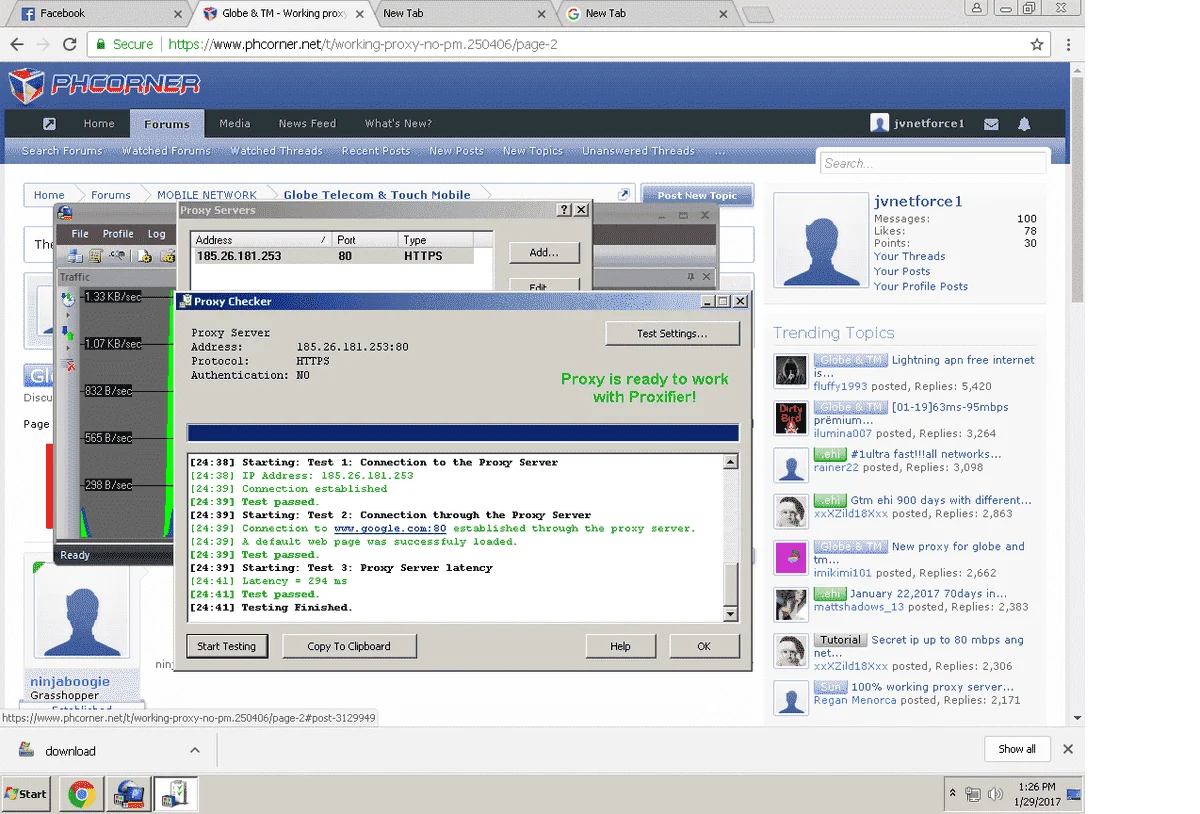The width and height of the screenshot is (1200, 814).
Task: Click the Proxifier icon in the taskbar
Action: [x=131, y=794]
